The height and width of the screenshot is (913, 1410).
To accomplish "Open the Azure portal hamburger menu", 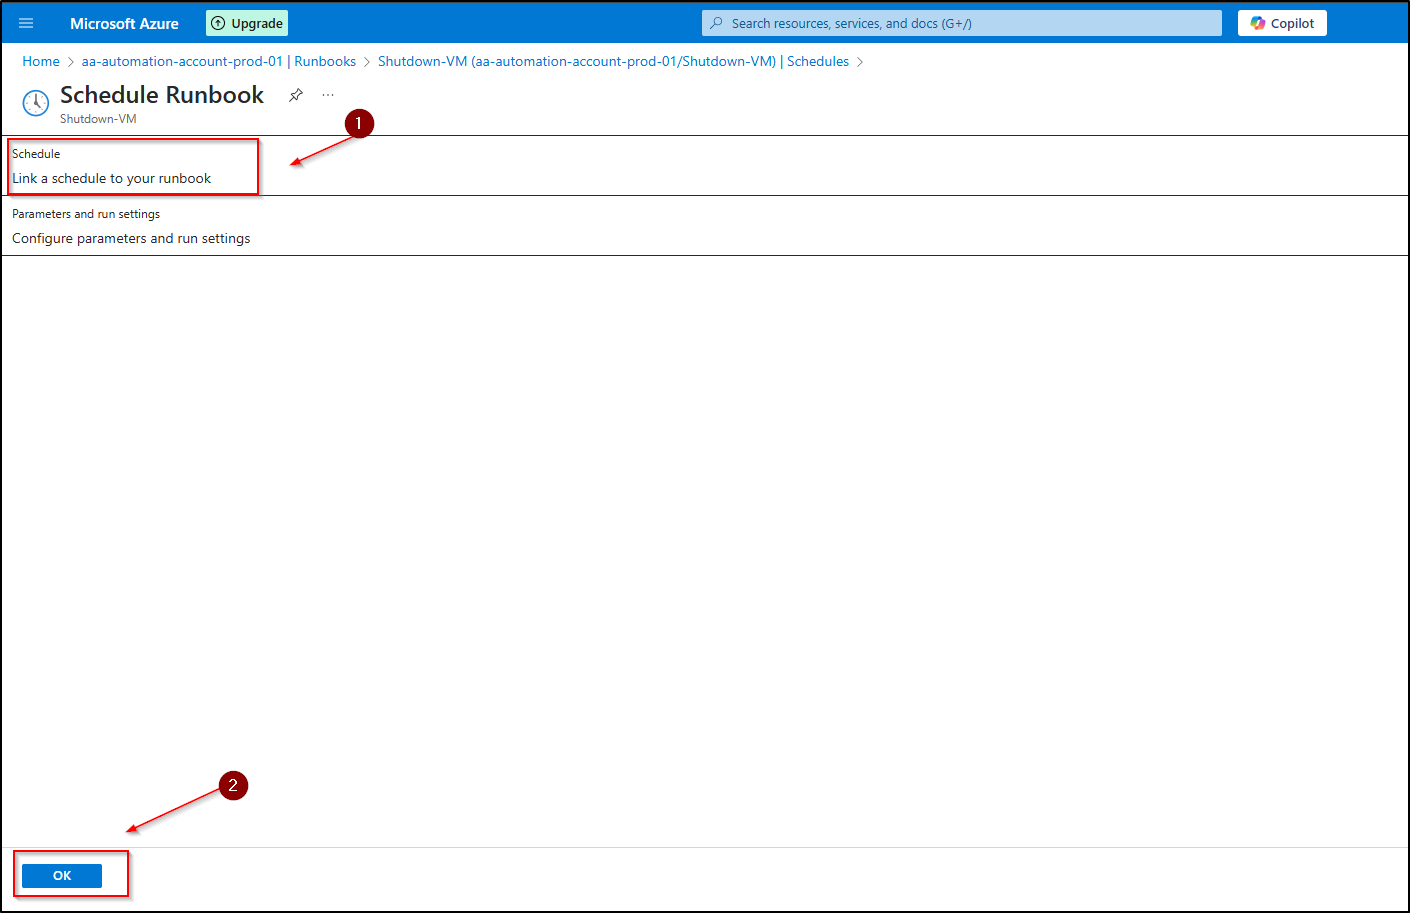I will point(26,23).
